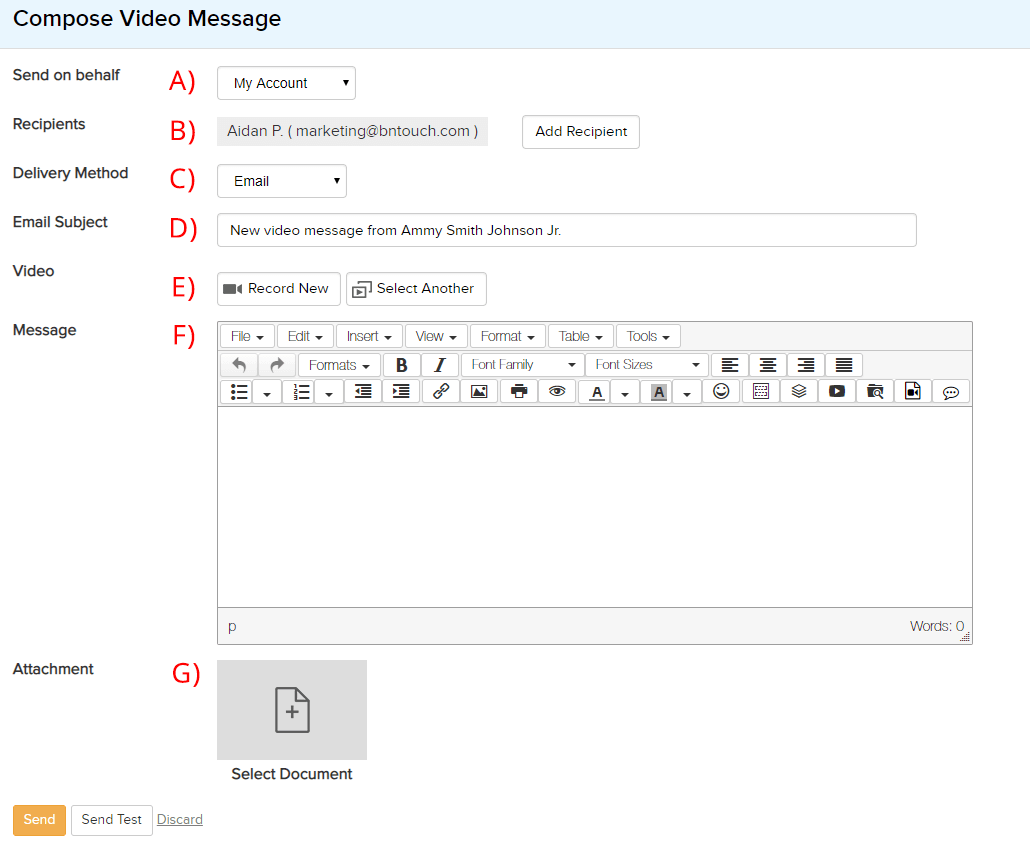1030x849 pixels.
Task: Open the View menu
Action: point(436,336)
